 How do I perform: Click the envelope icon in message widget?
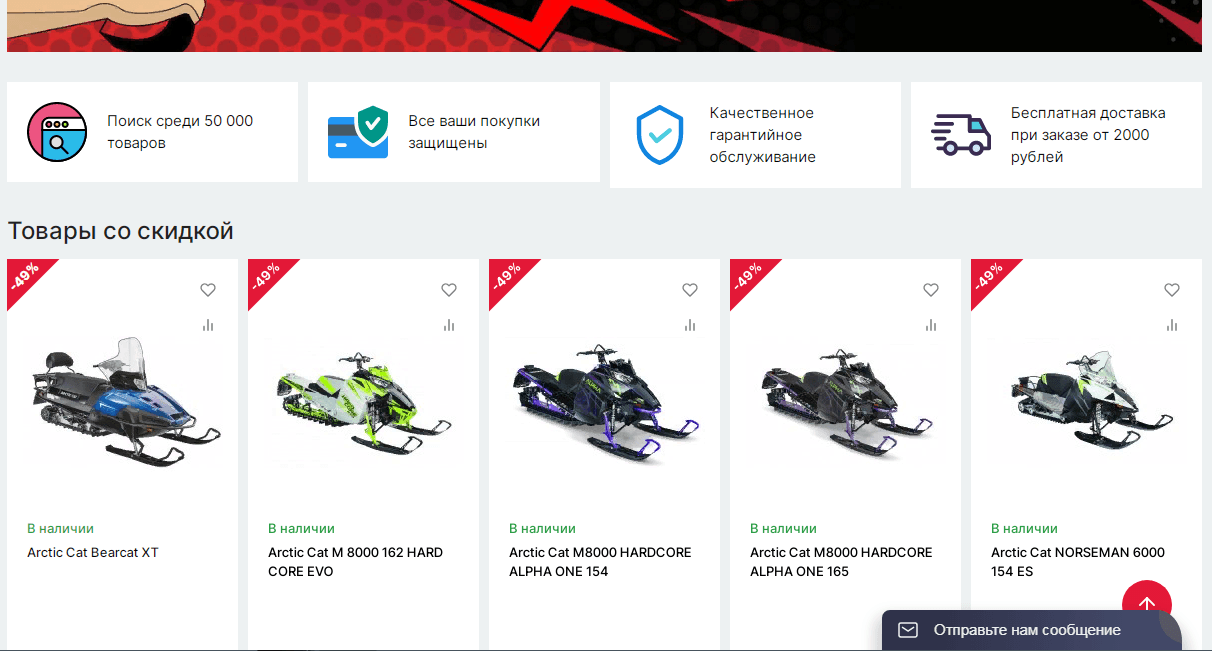[908, 630]
